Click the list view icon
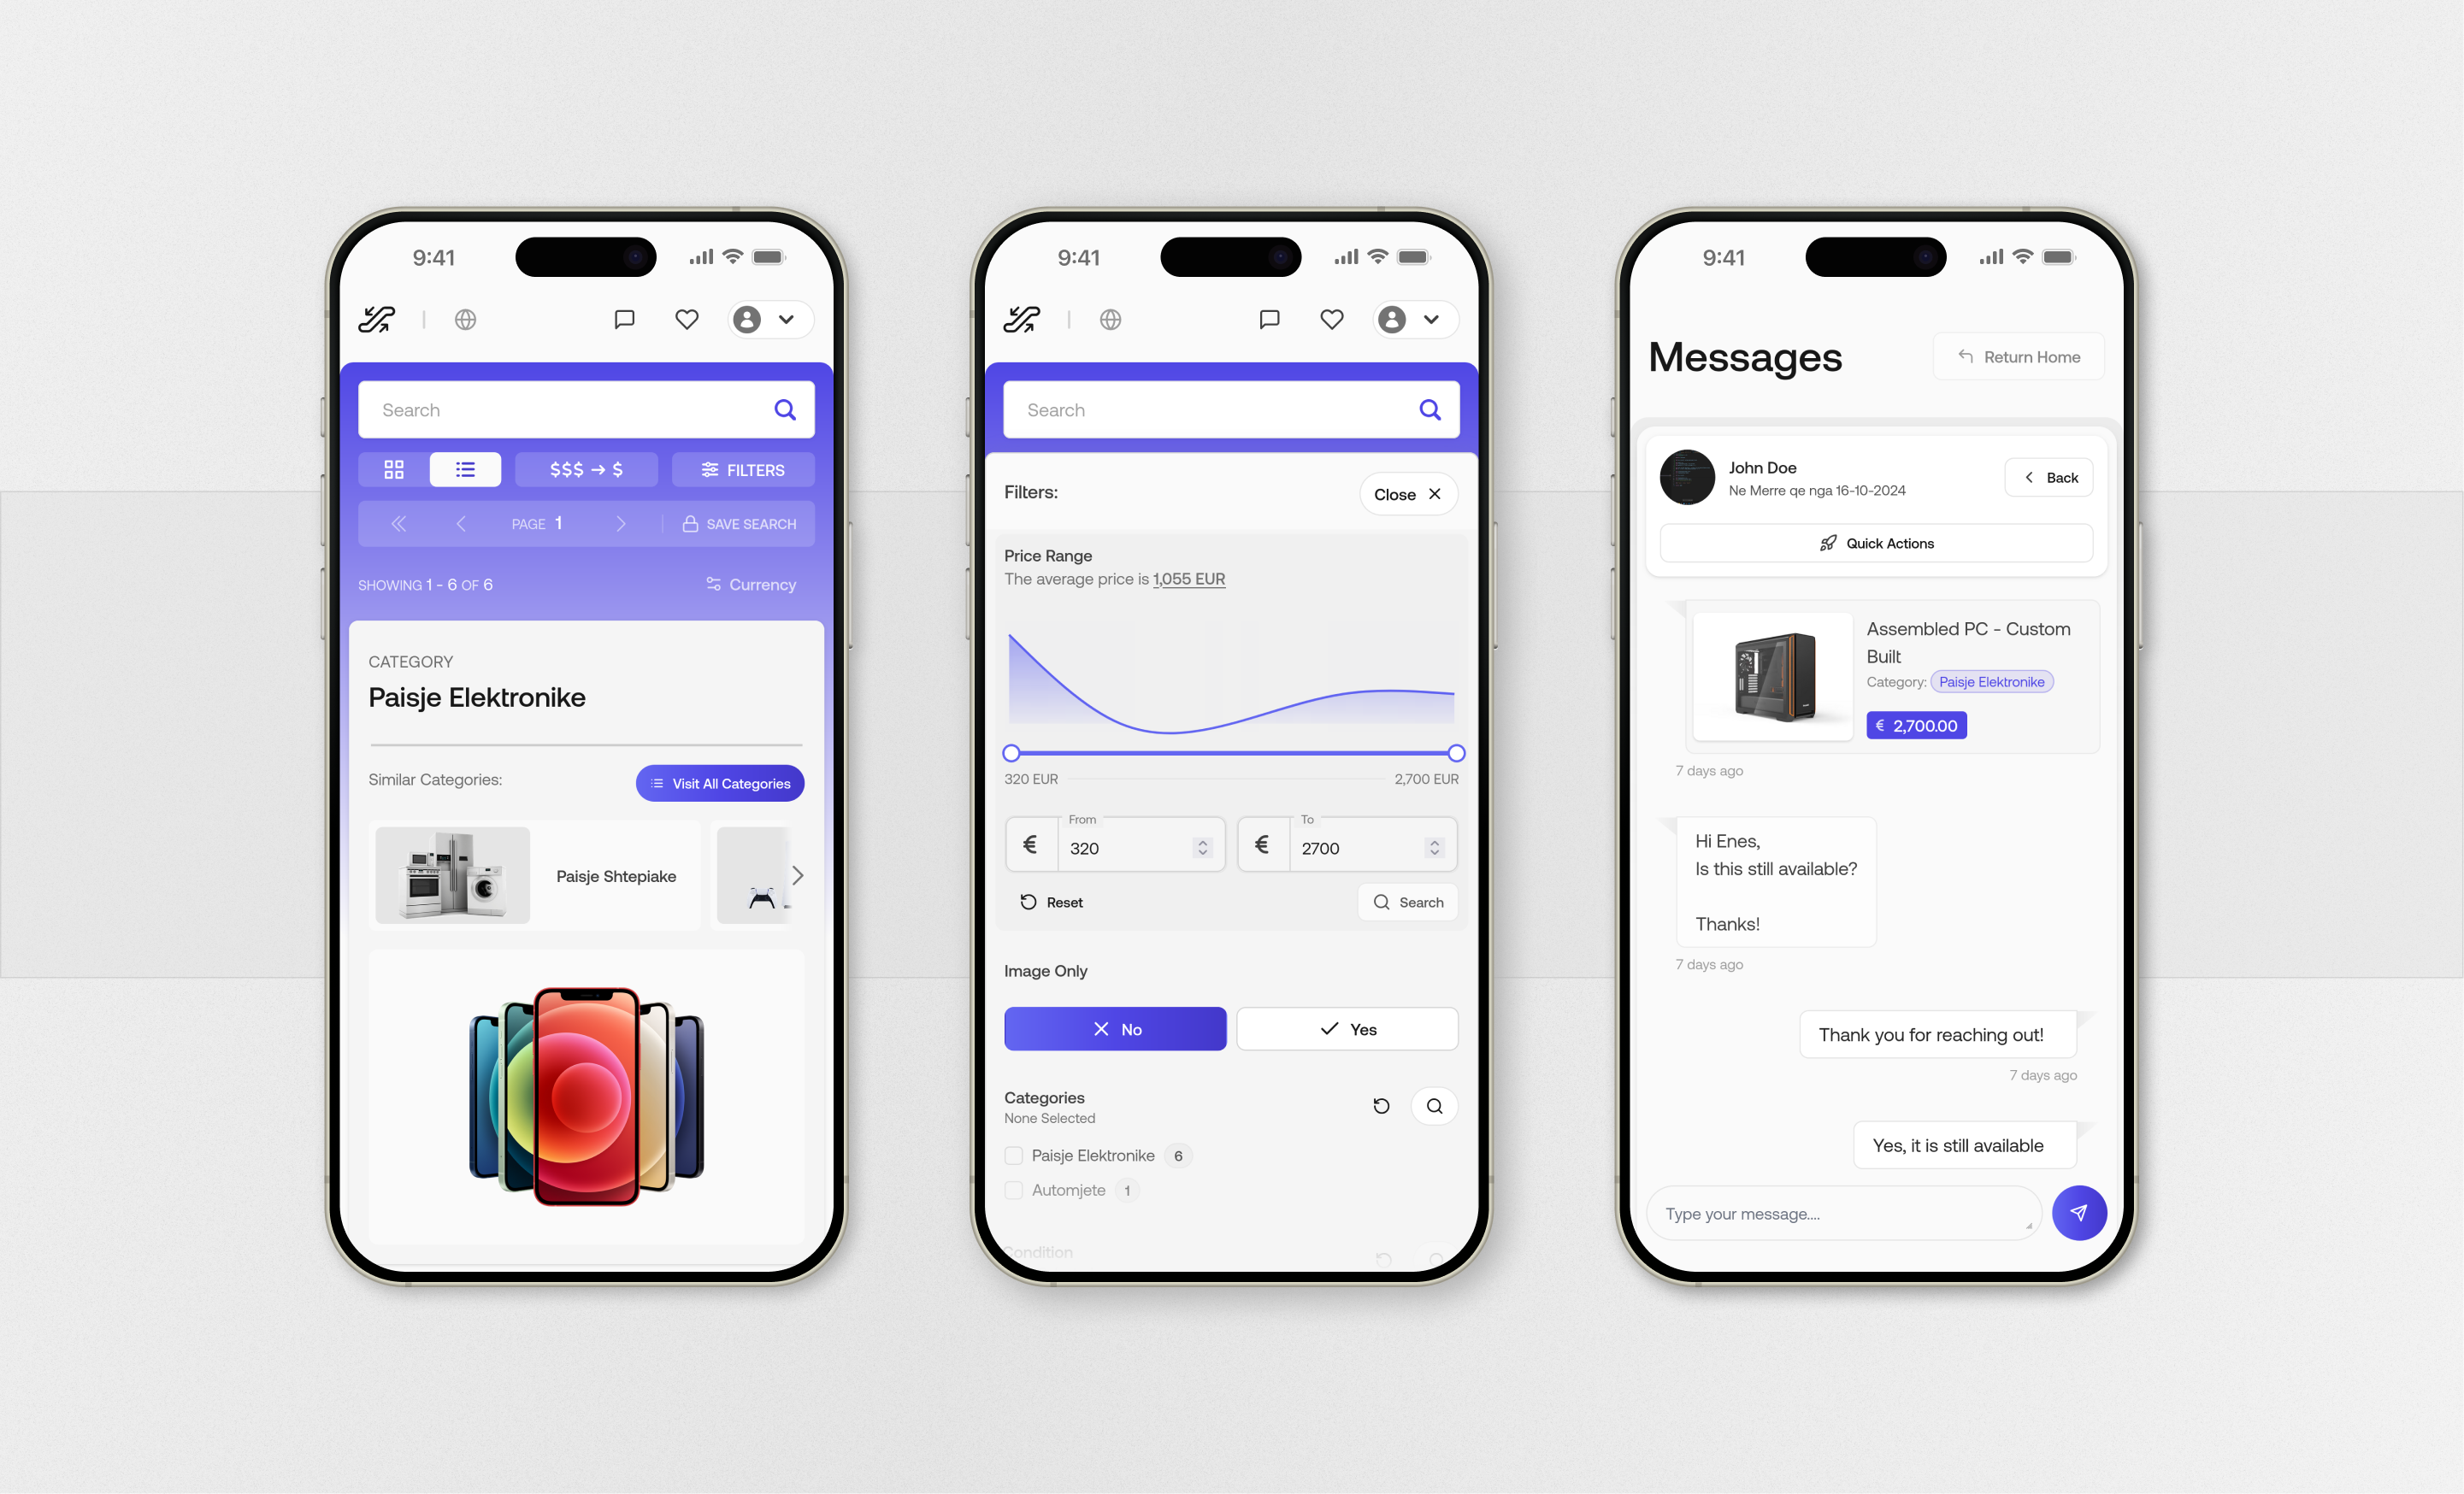 pyautogui.click(x=464, y=470)
